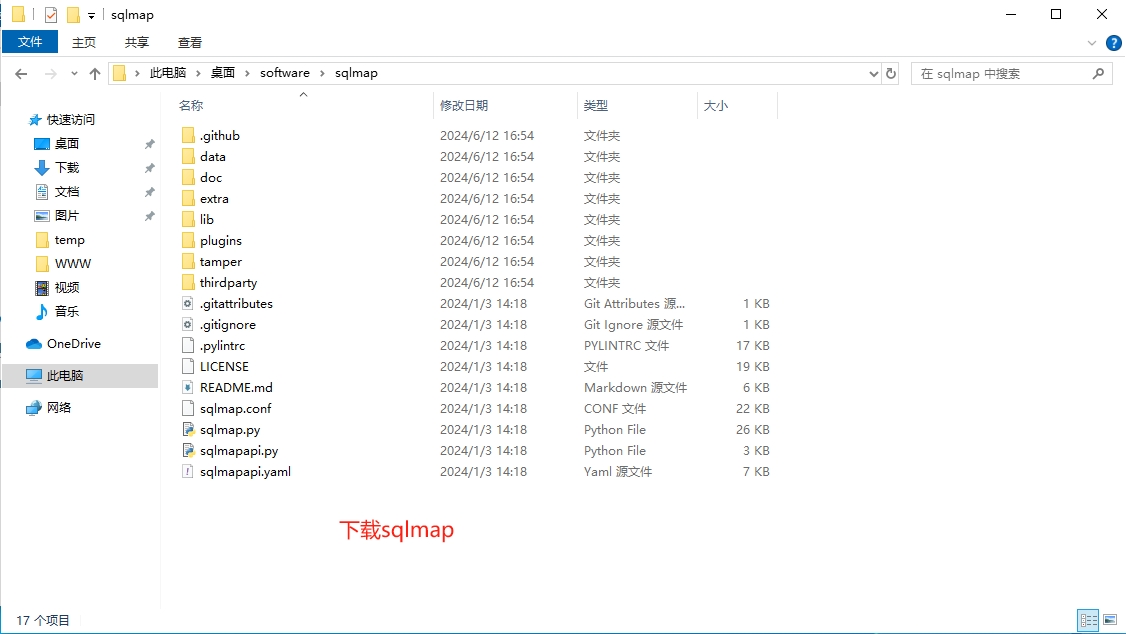
Task: Click the Markdown 源文件 type cell
Action: (635, 388)
